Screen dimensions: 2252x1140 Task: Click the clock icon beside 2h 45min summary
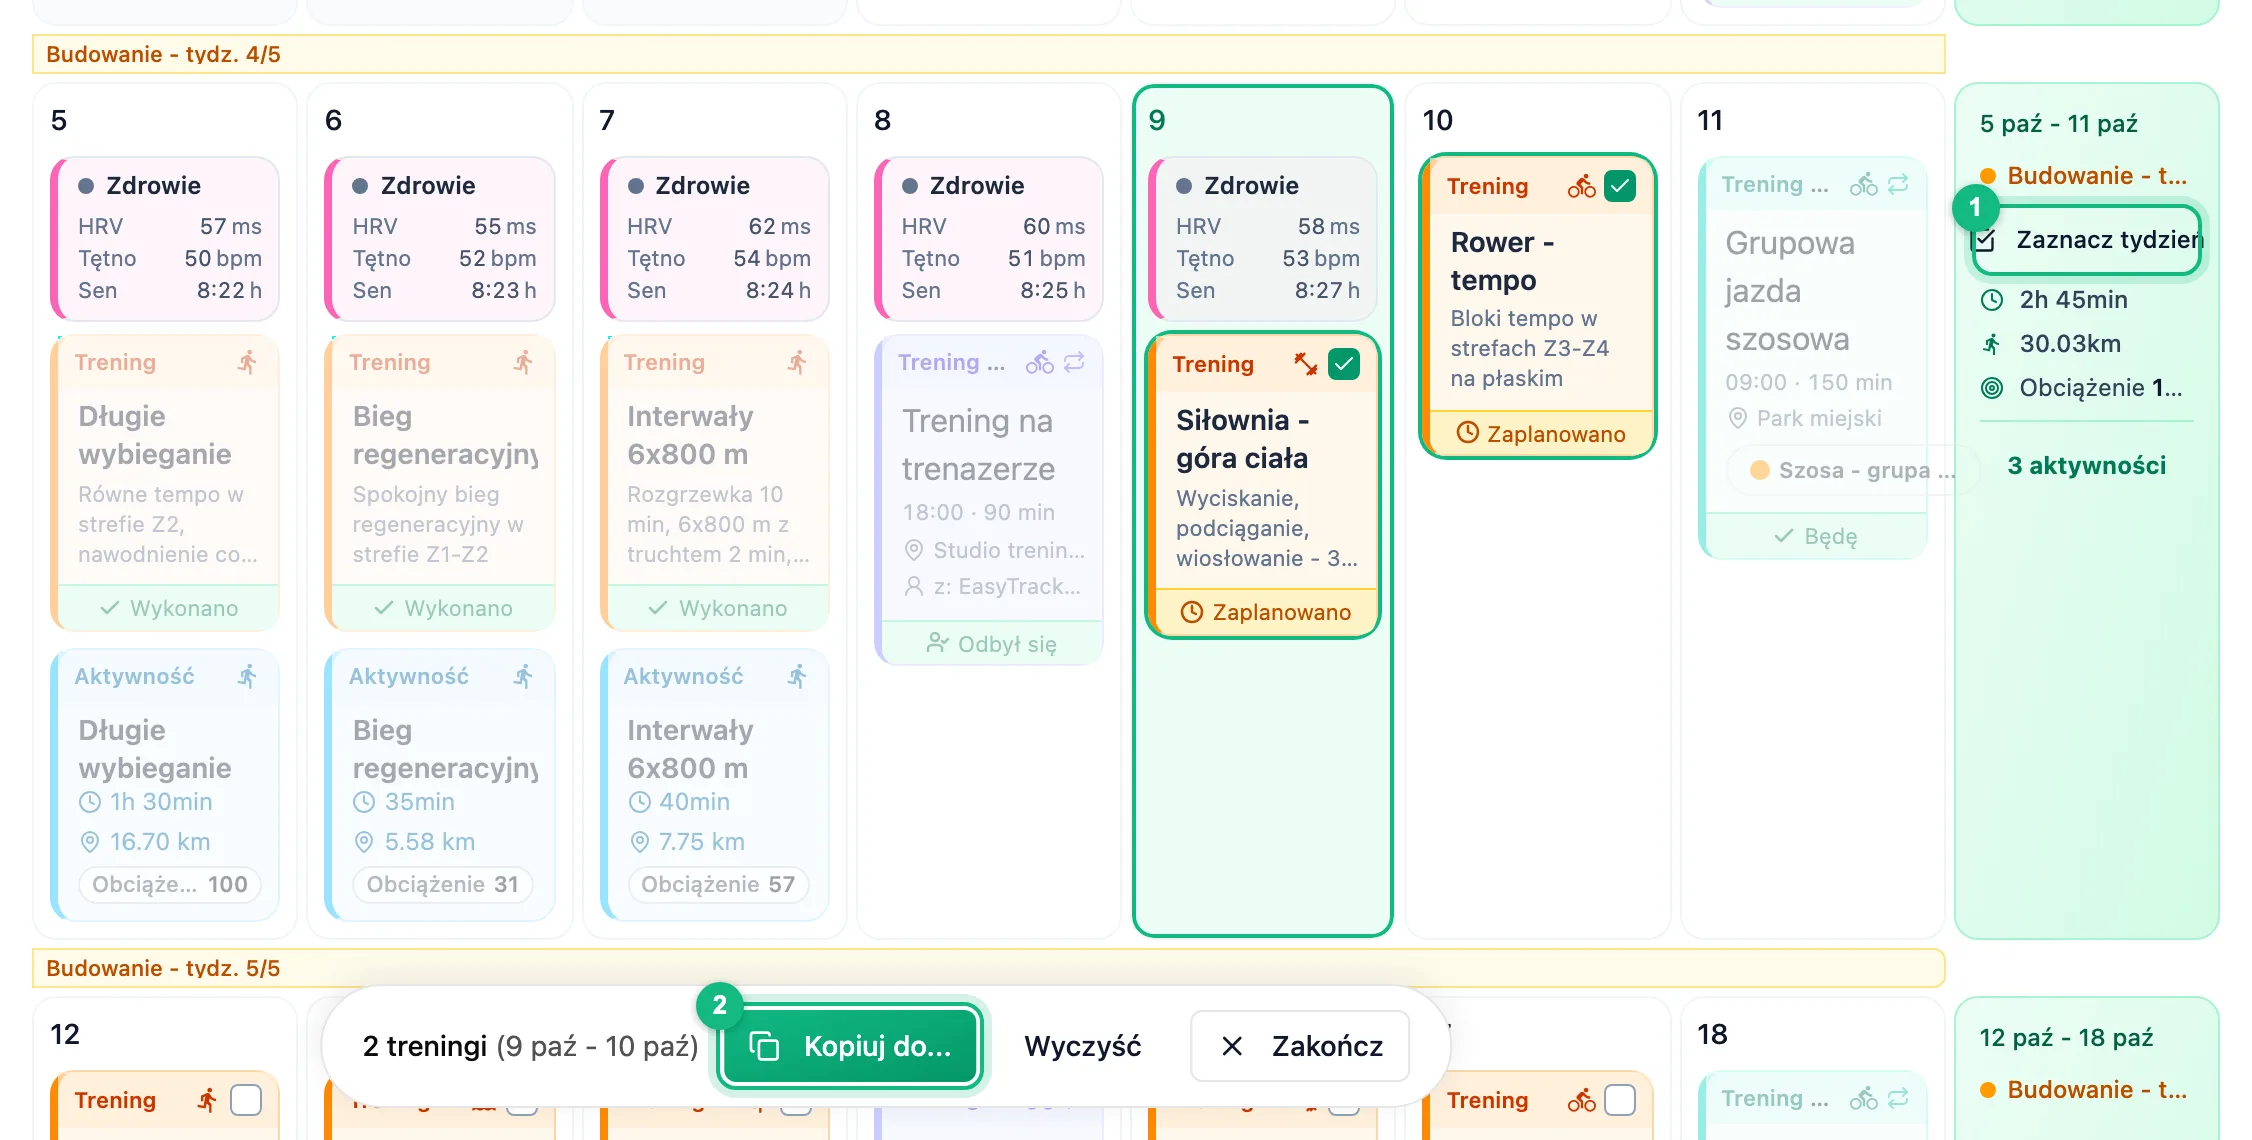pyautogui.click(x=1992, y=300)
